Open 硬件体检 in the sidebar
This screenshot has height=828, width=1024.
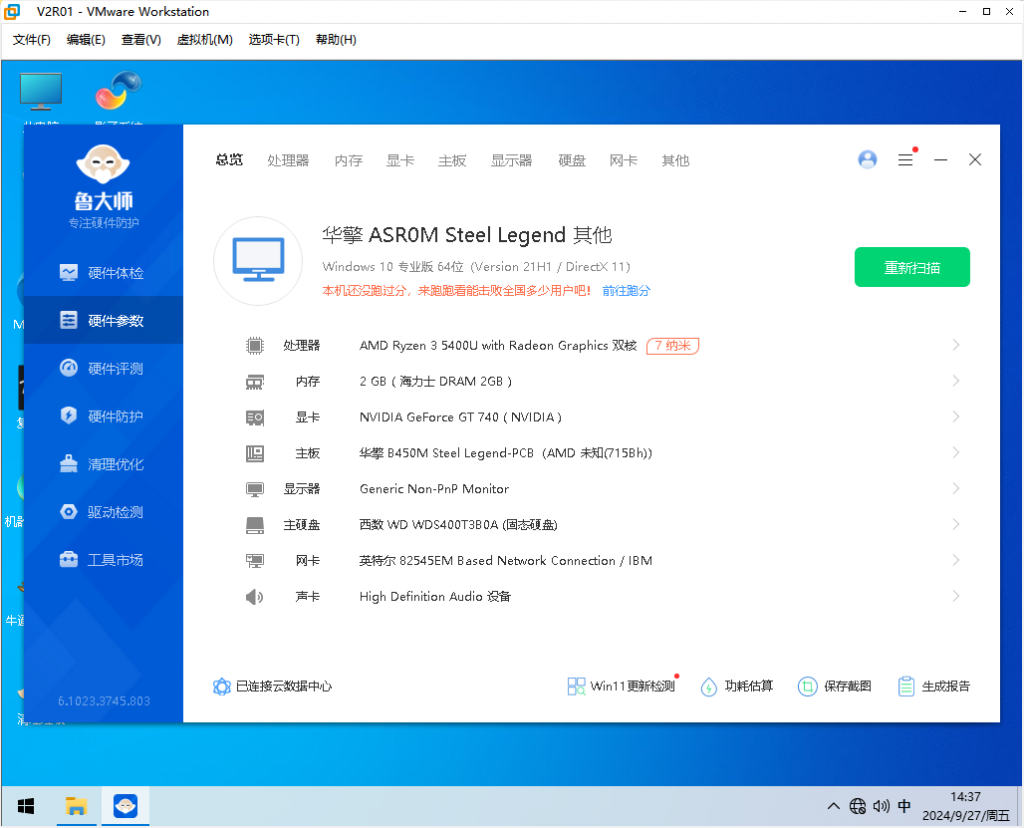102,273
